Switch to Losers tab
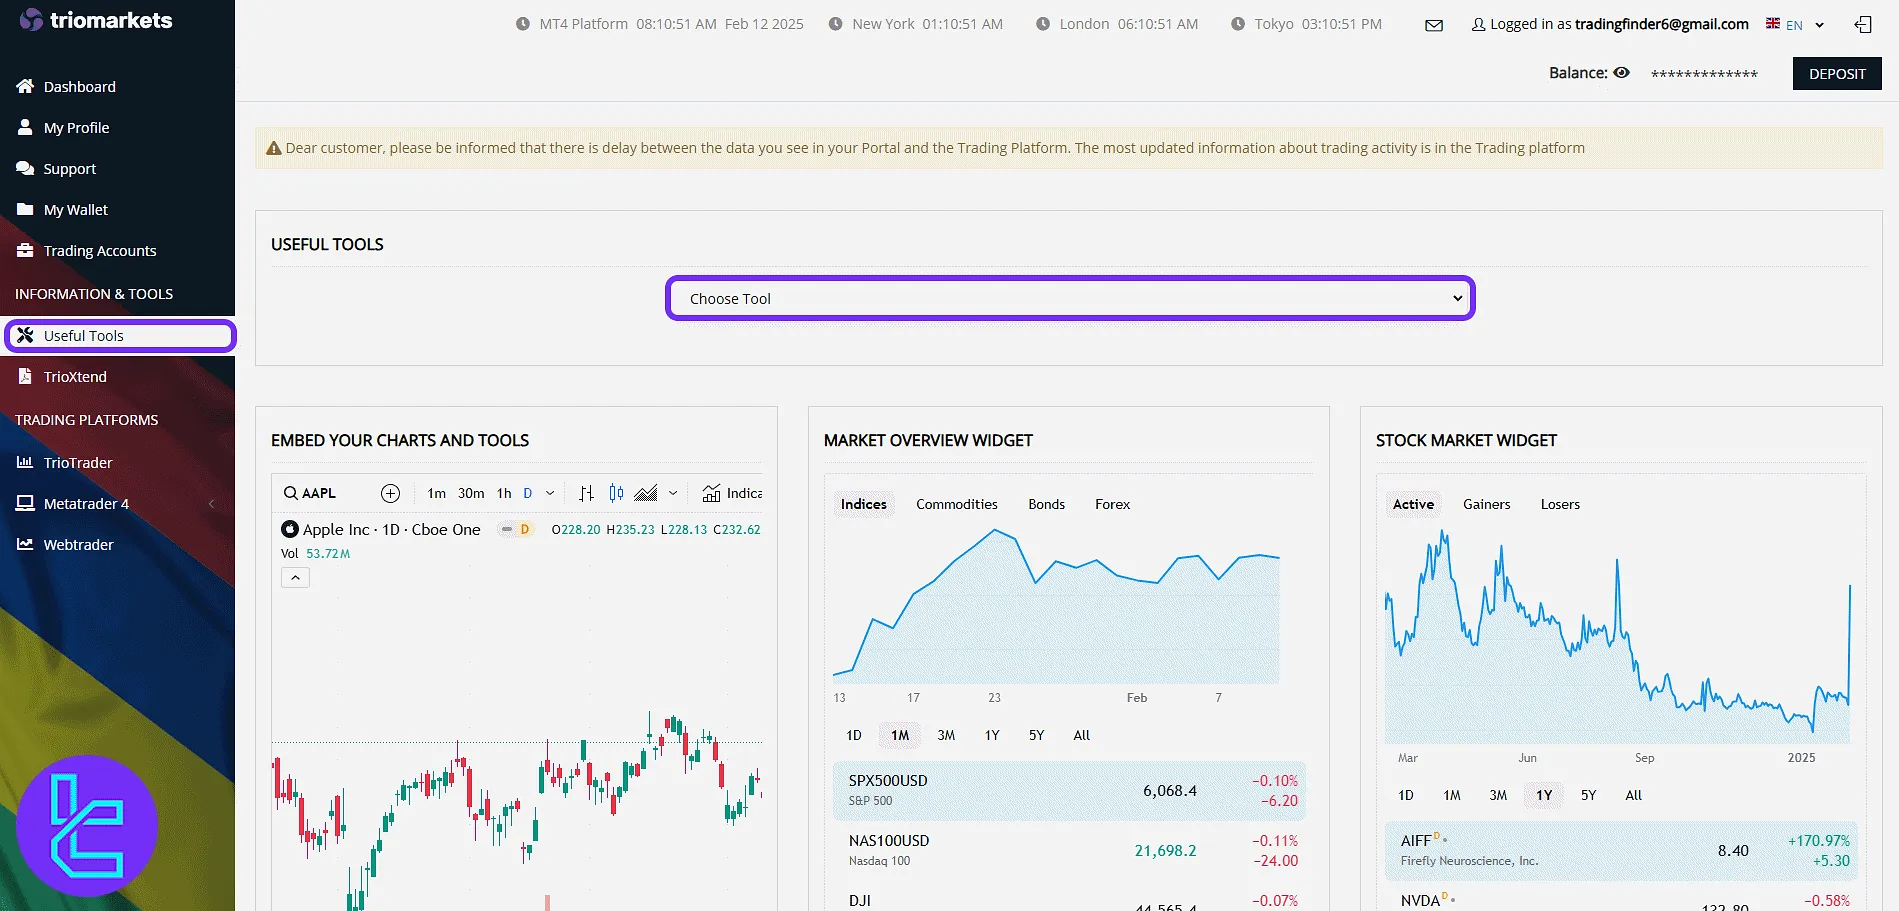The width and height of the screenshot is (1899, 911). click(1560, 504)
